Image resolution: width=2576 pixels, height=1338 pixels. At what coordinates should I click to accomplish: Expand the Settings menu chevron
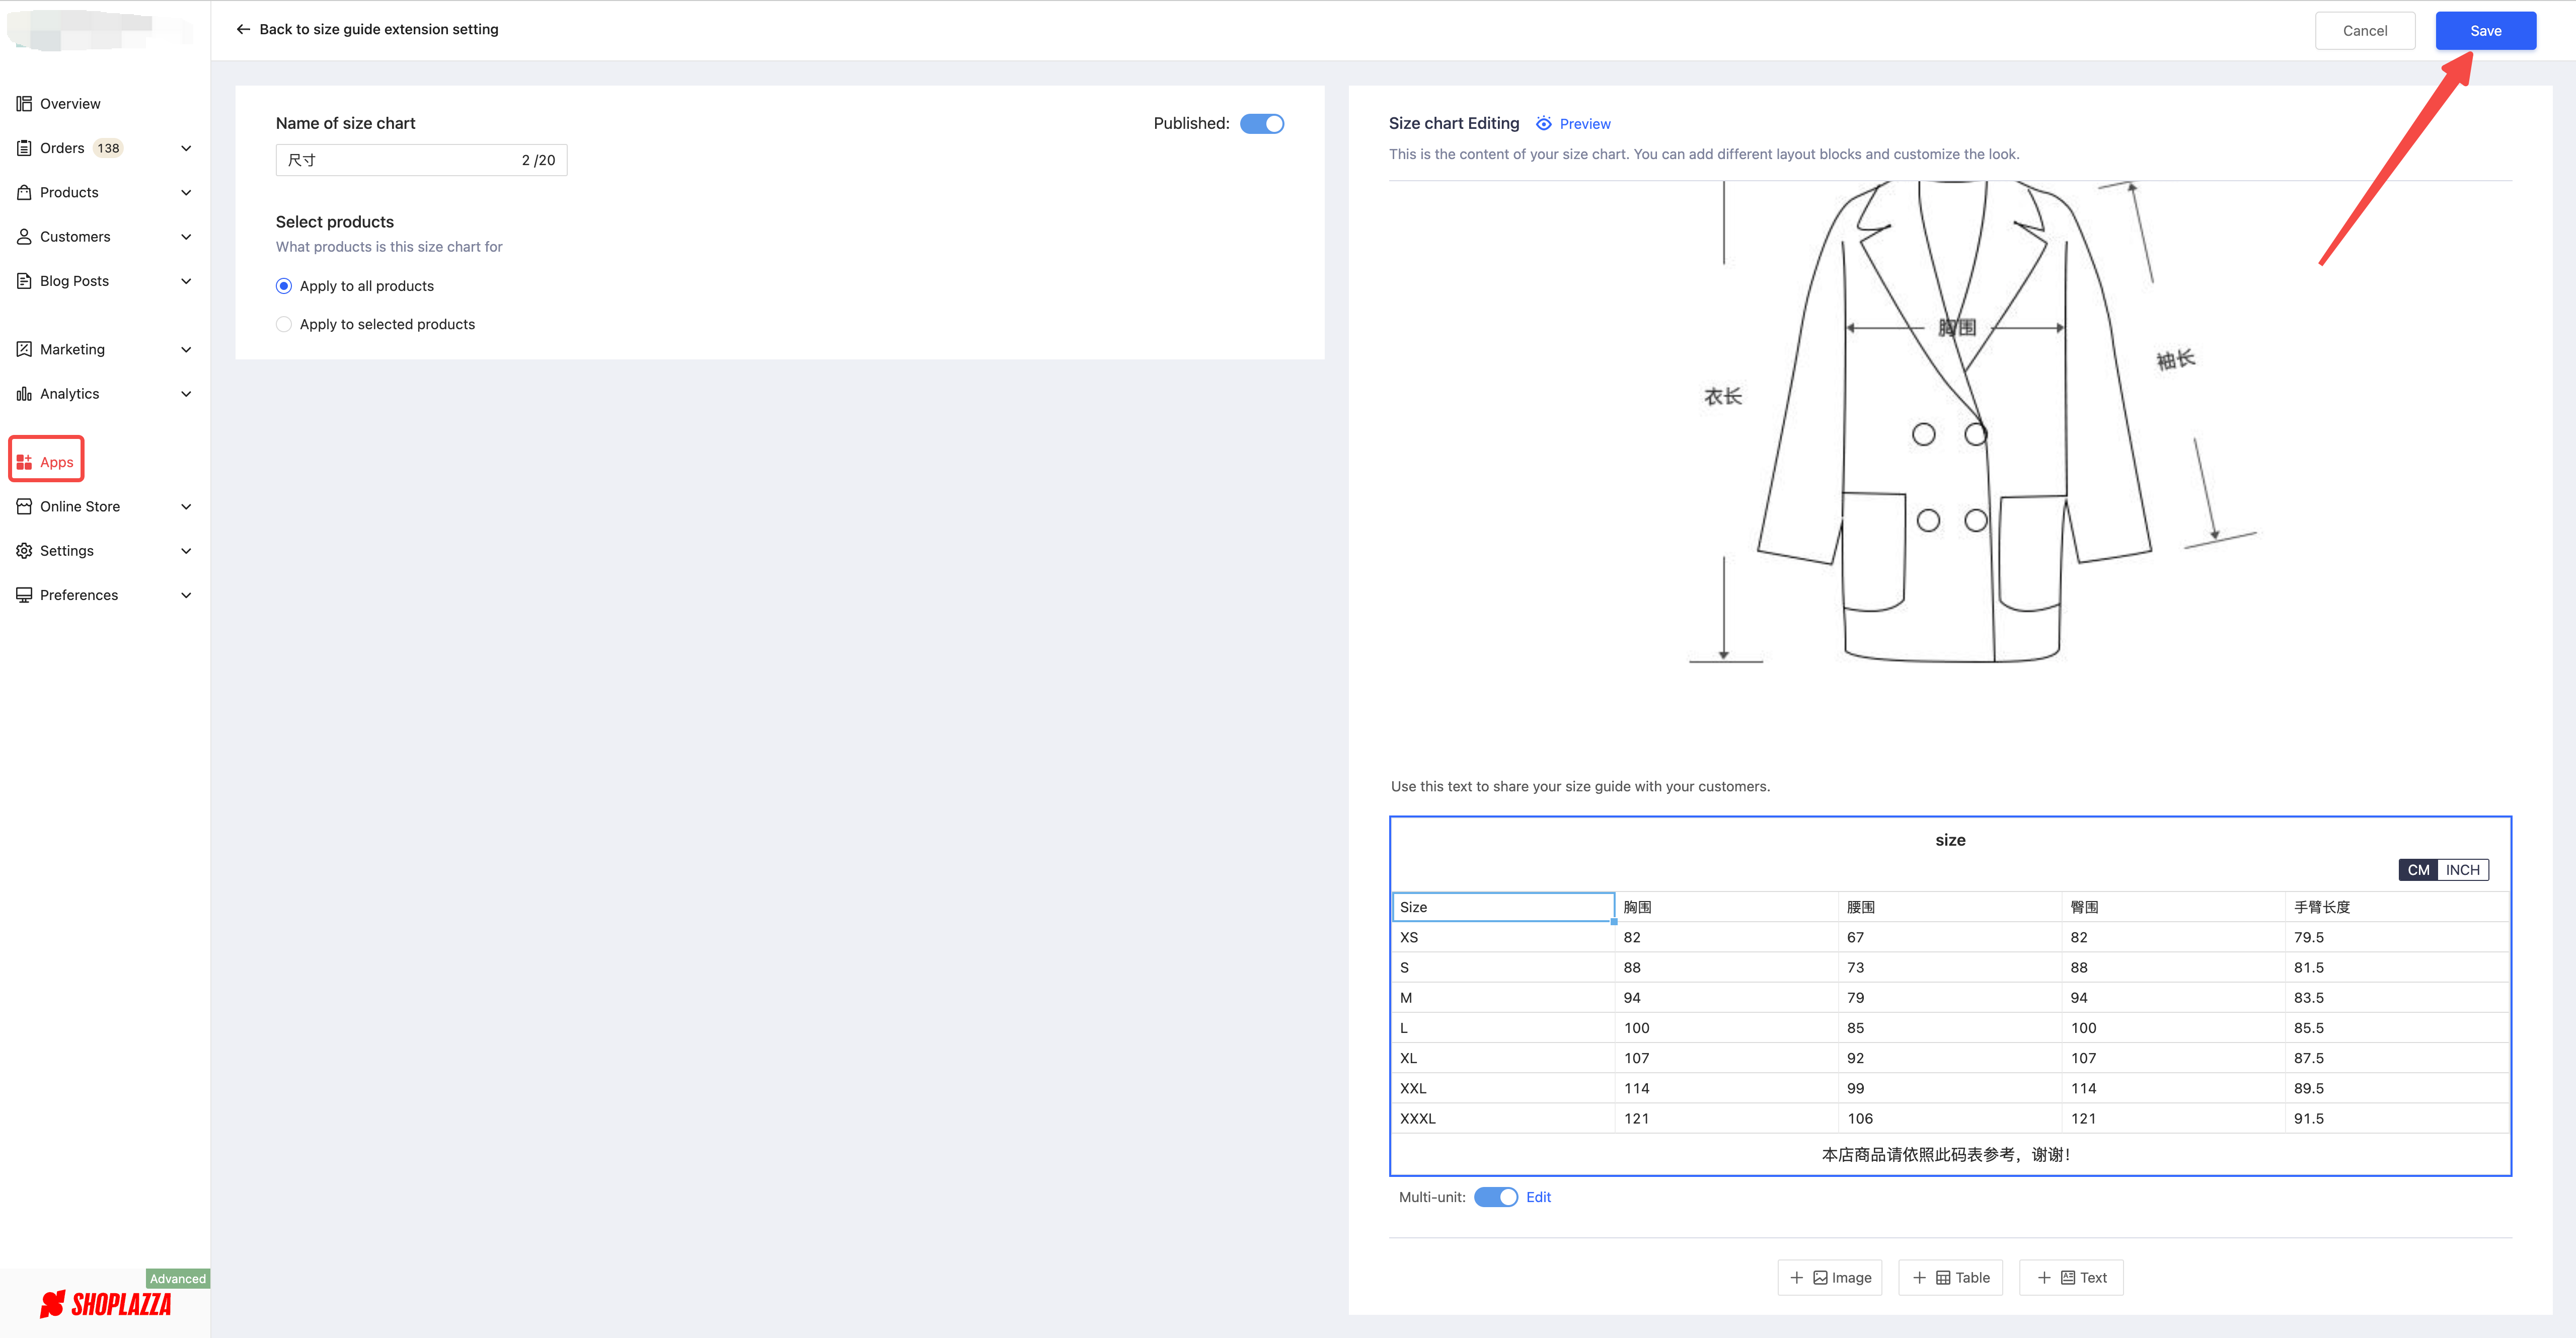point(186,551)
